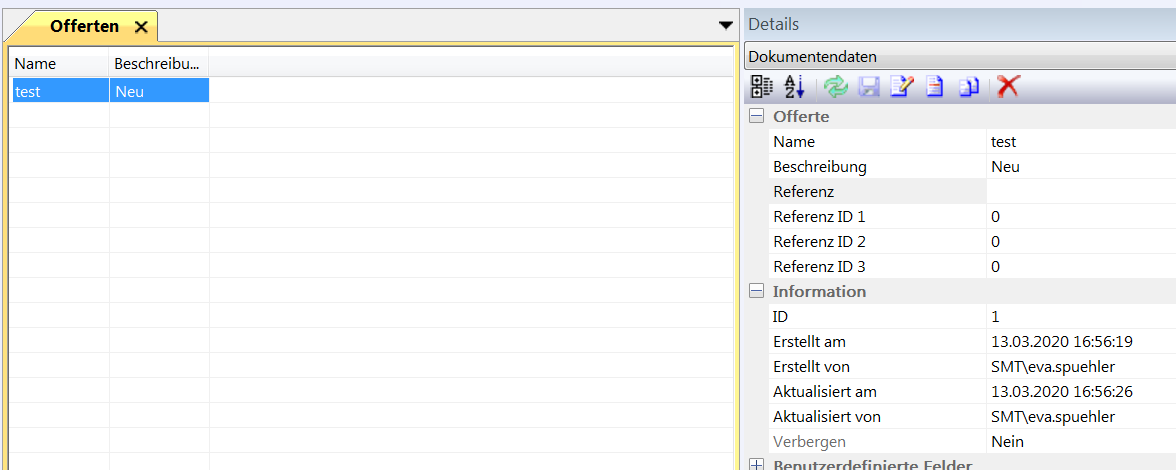Select the test row in the list
This screenshot has width=1176, height=470.
(x=59, y=91)
